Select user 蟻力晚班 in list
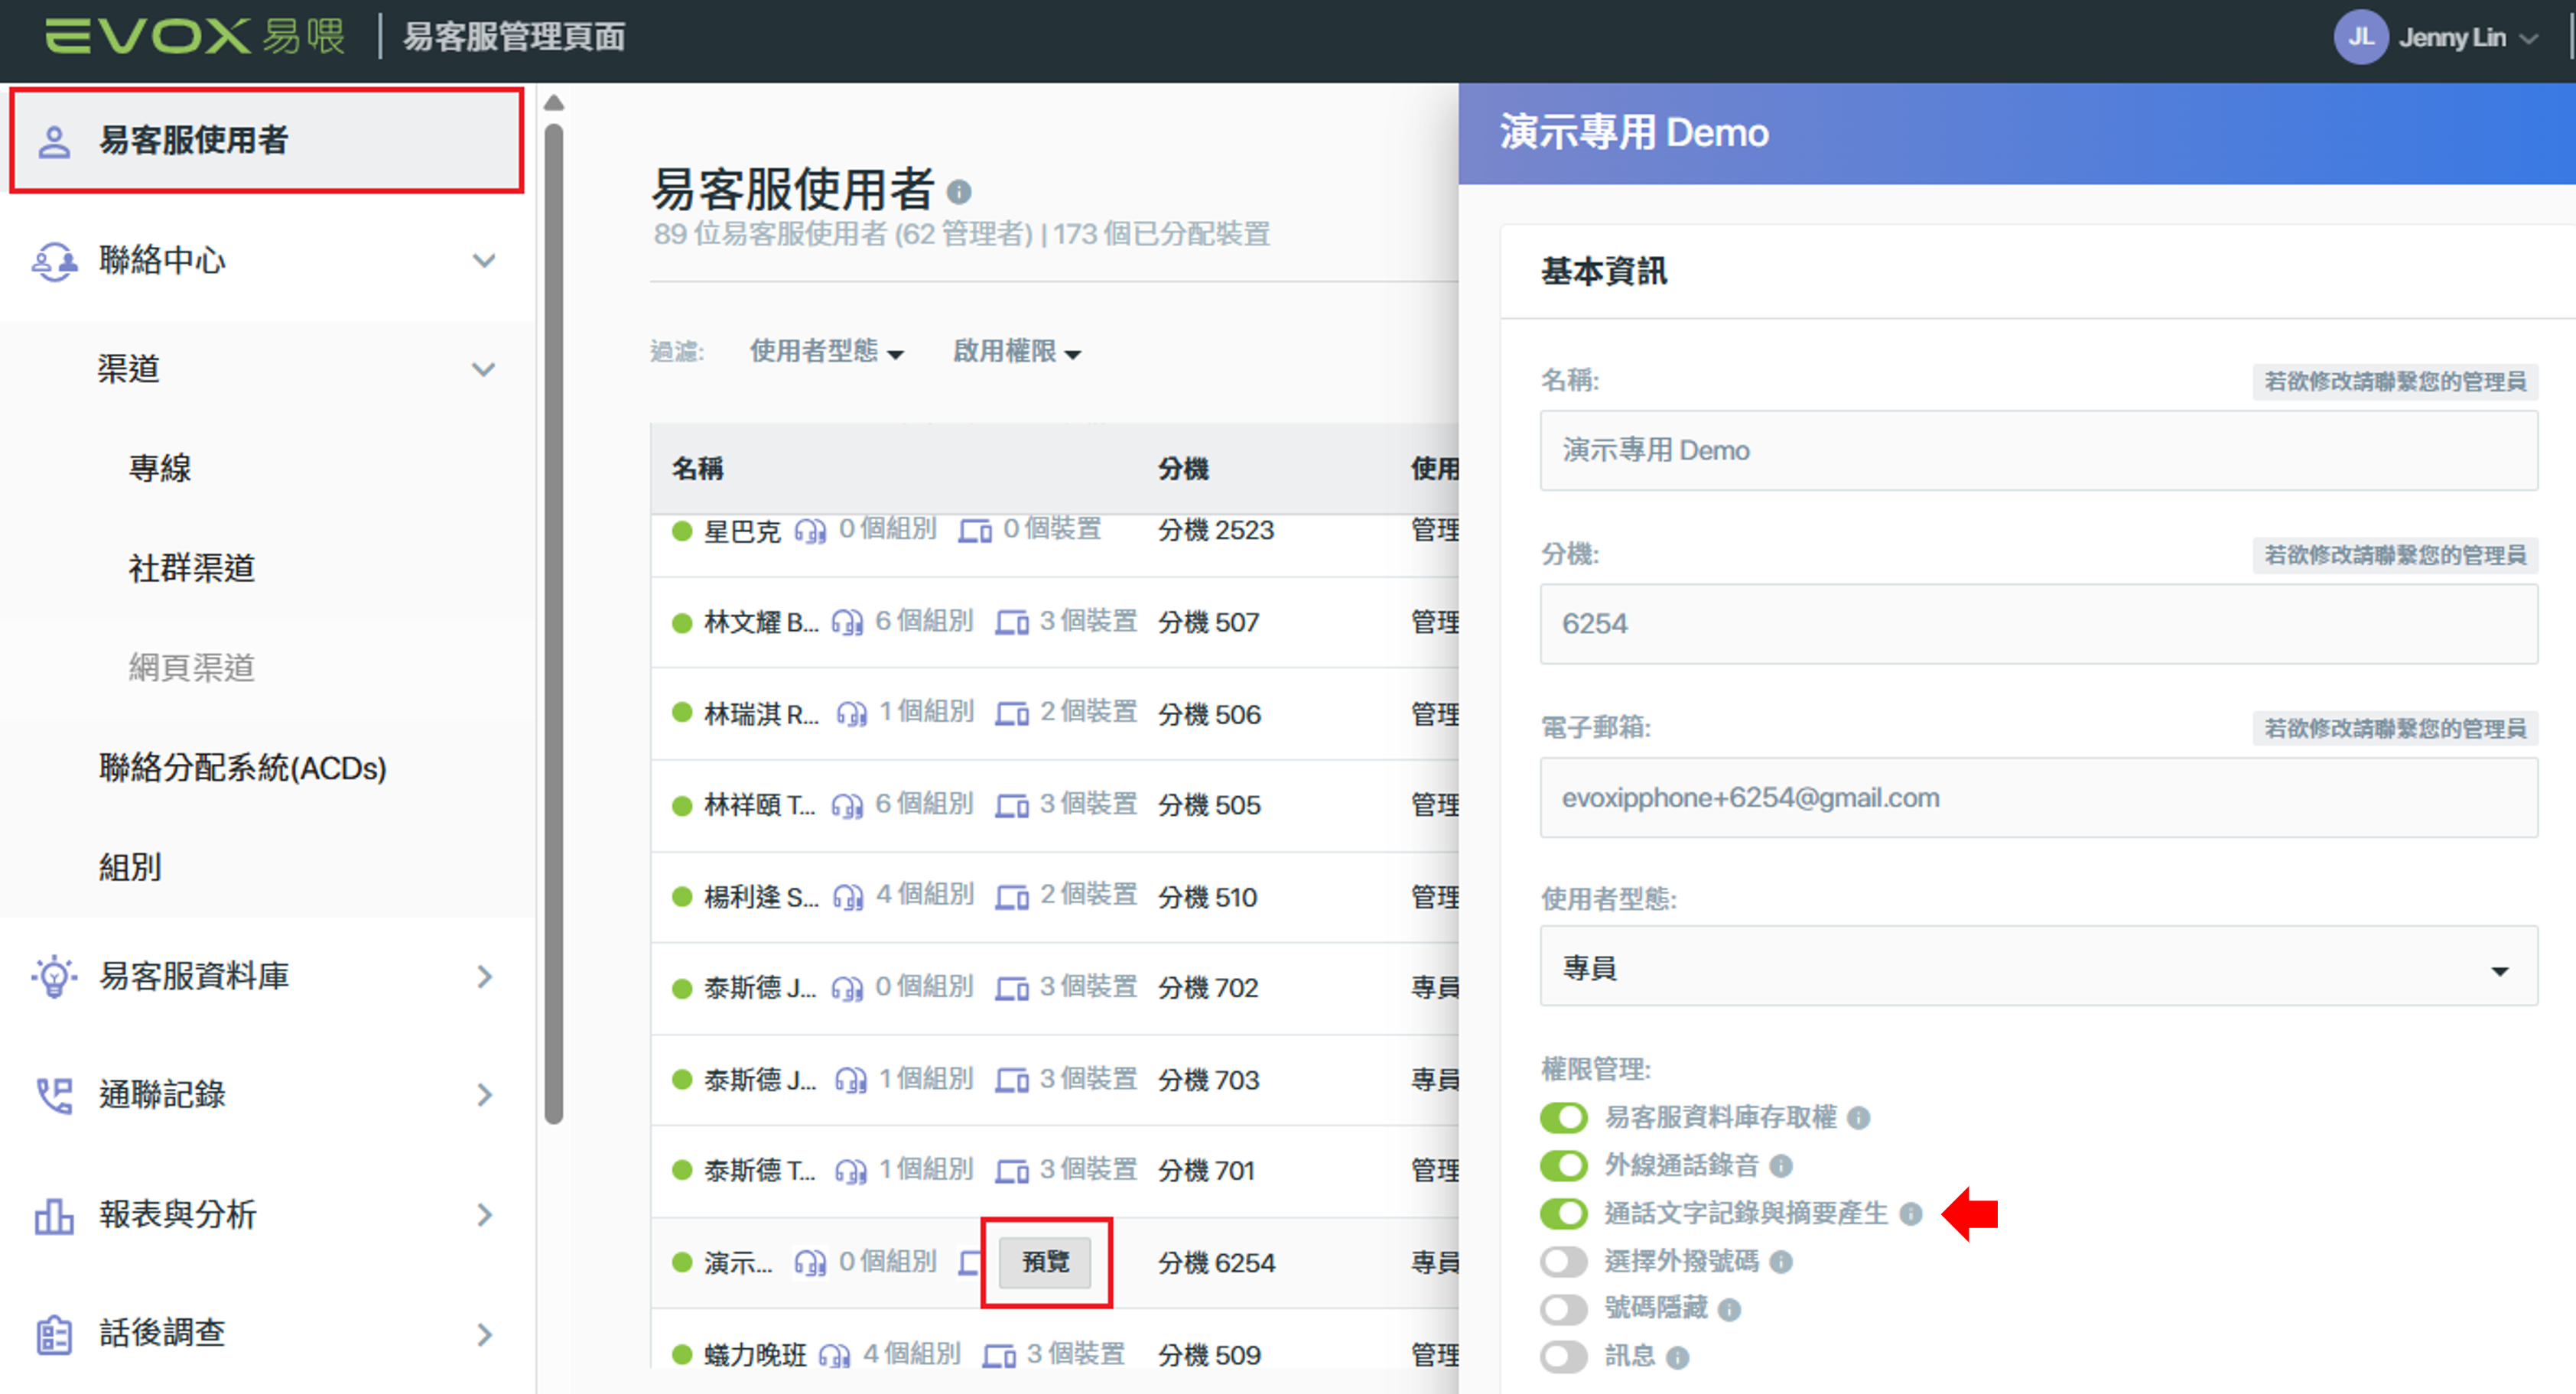Screen dimensions: 2576x1394 click(x=755, y=1355)
